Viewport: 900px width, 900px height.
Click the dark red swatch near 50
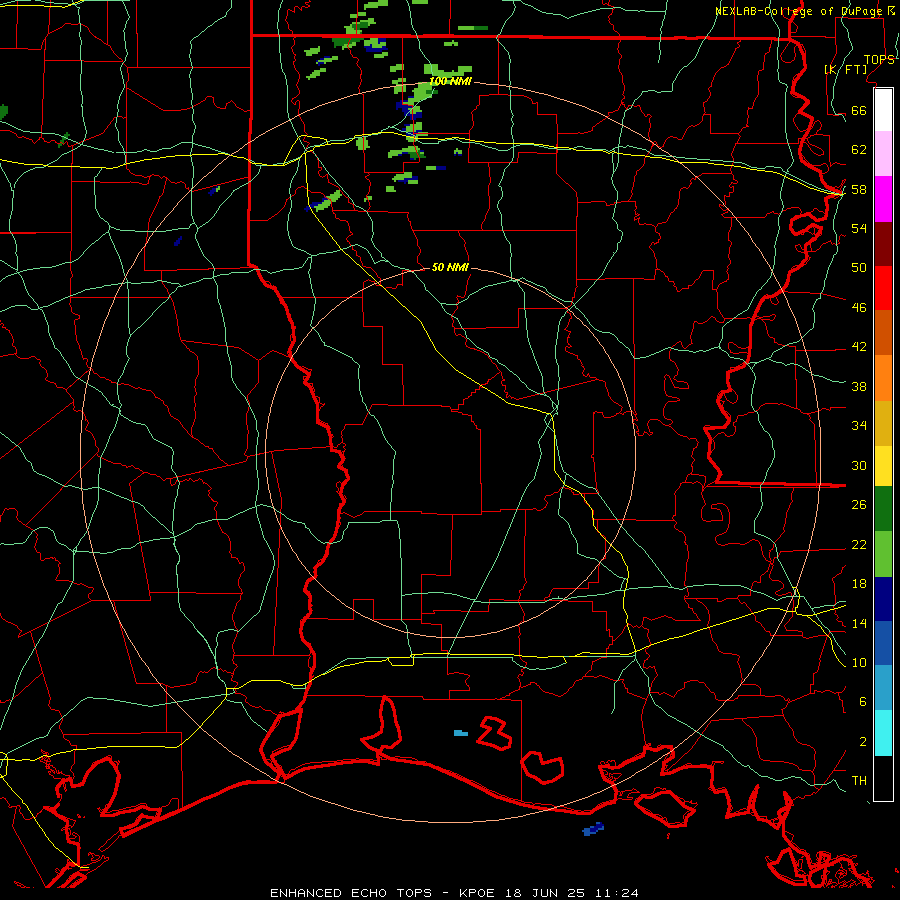(x=883, y=244)
